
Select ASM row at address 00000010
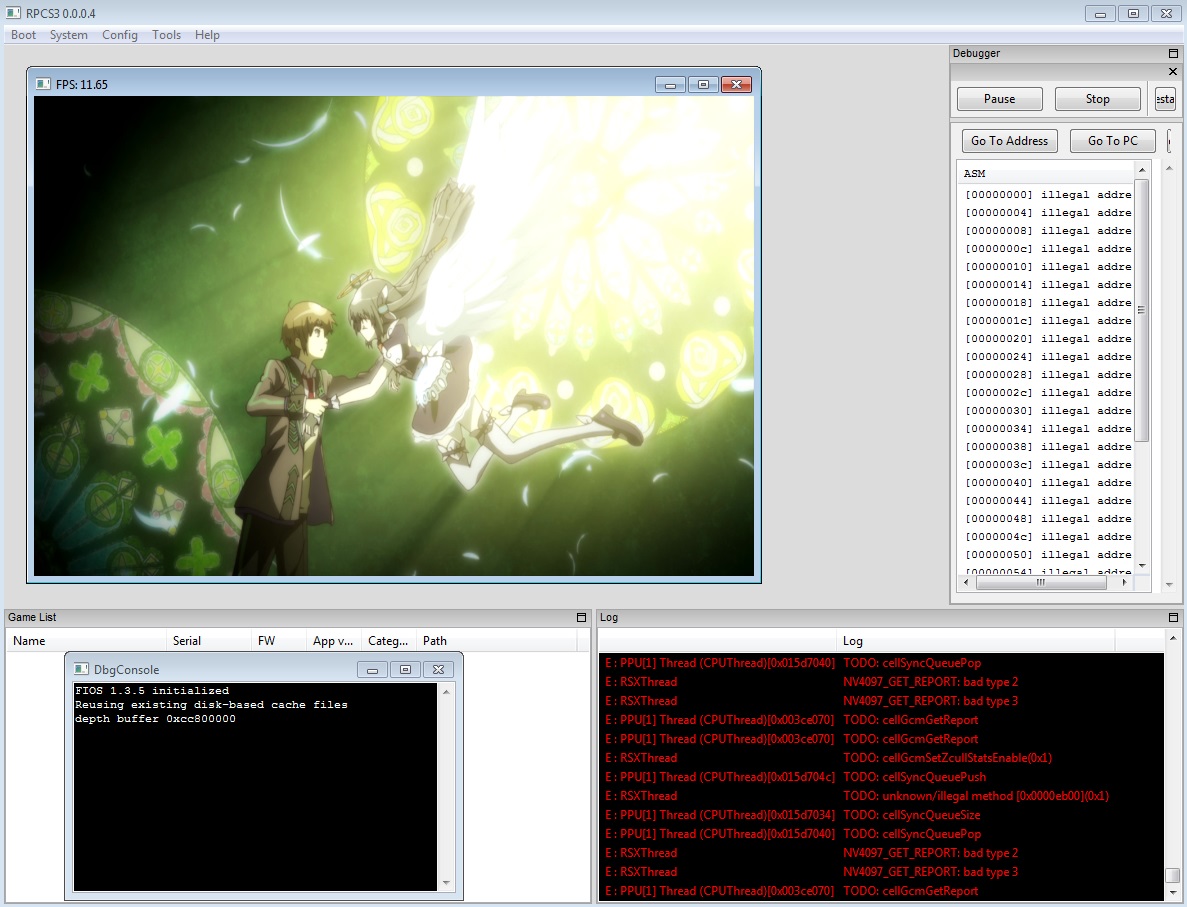1047,267
